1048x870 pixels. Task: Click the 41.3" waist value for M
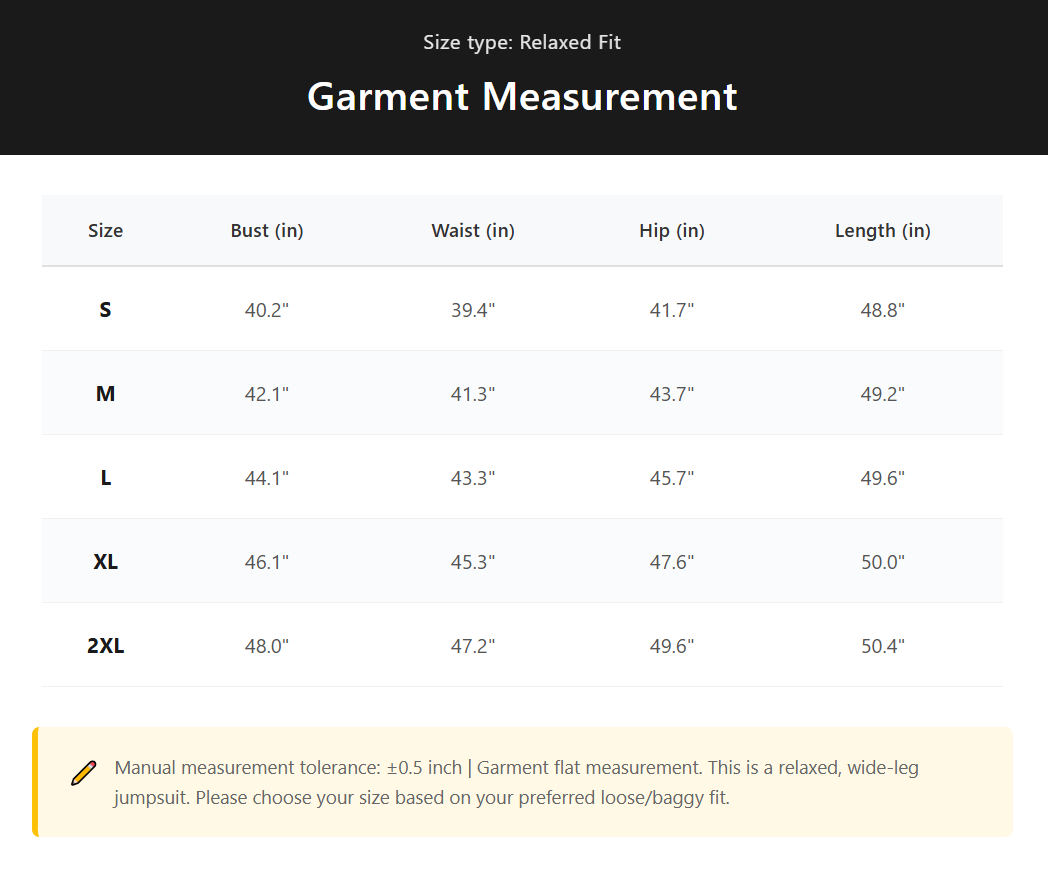473,394
